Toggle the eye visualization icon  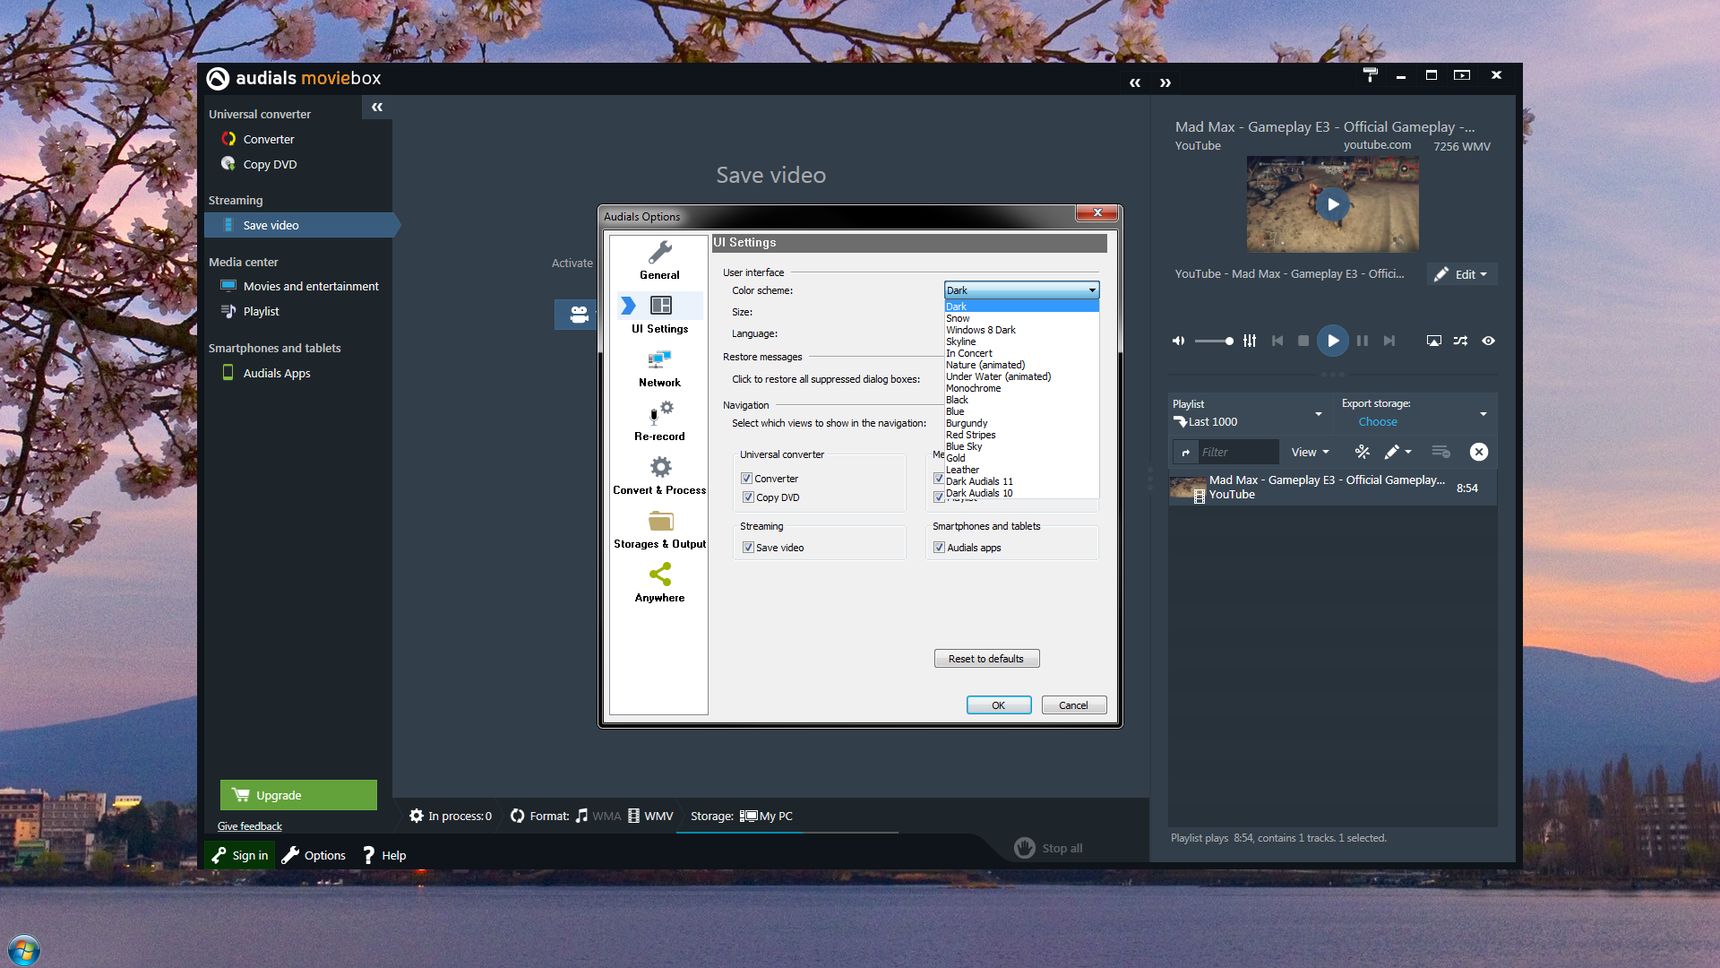(1488, 341)
